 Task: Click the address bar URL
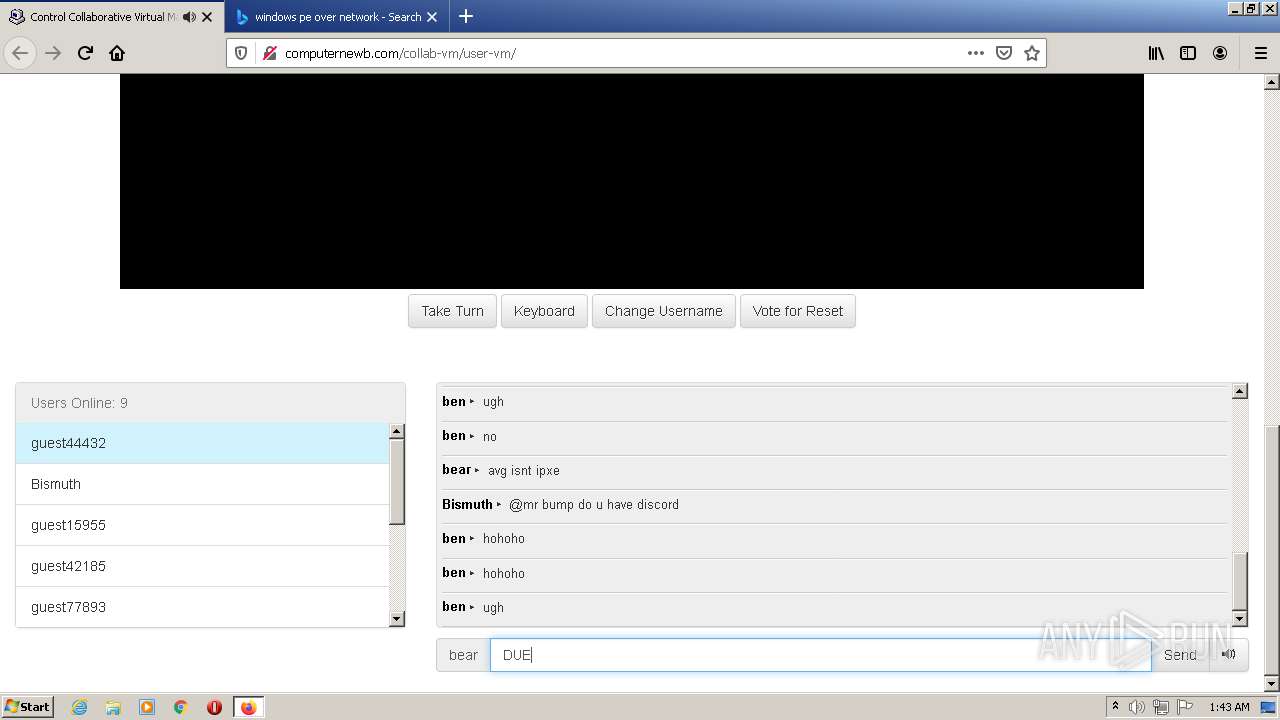400,53
